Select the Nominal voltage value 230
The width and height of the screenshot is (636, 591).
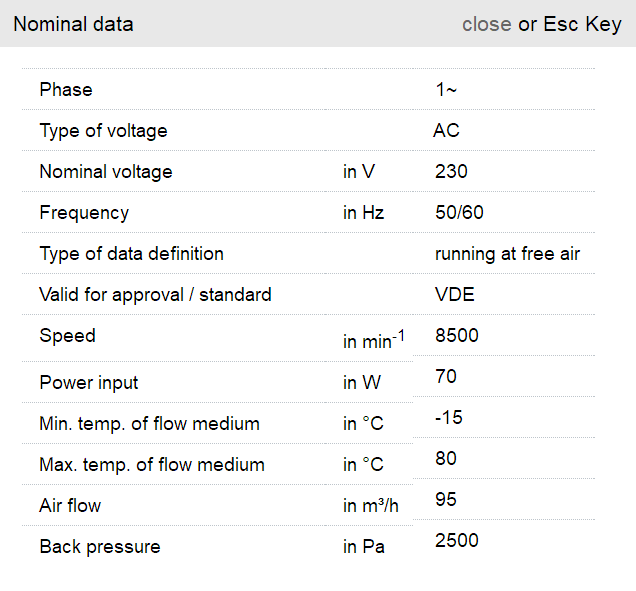coord(451,172)
